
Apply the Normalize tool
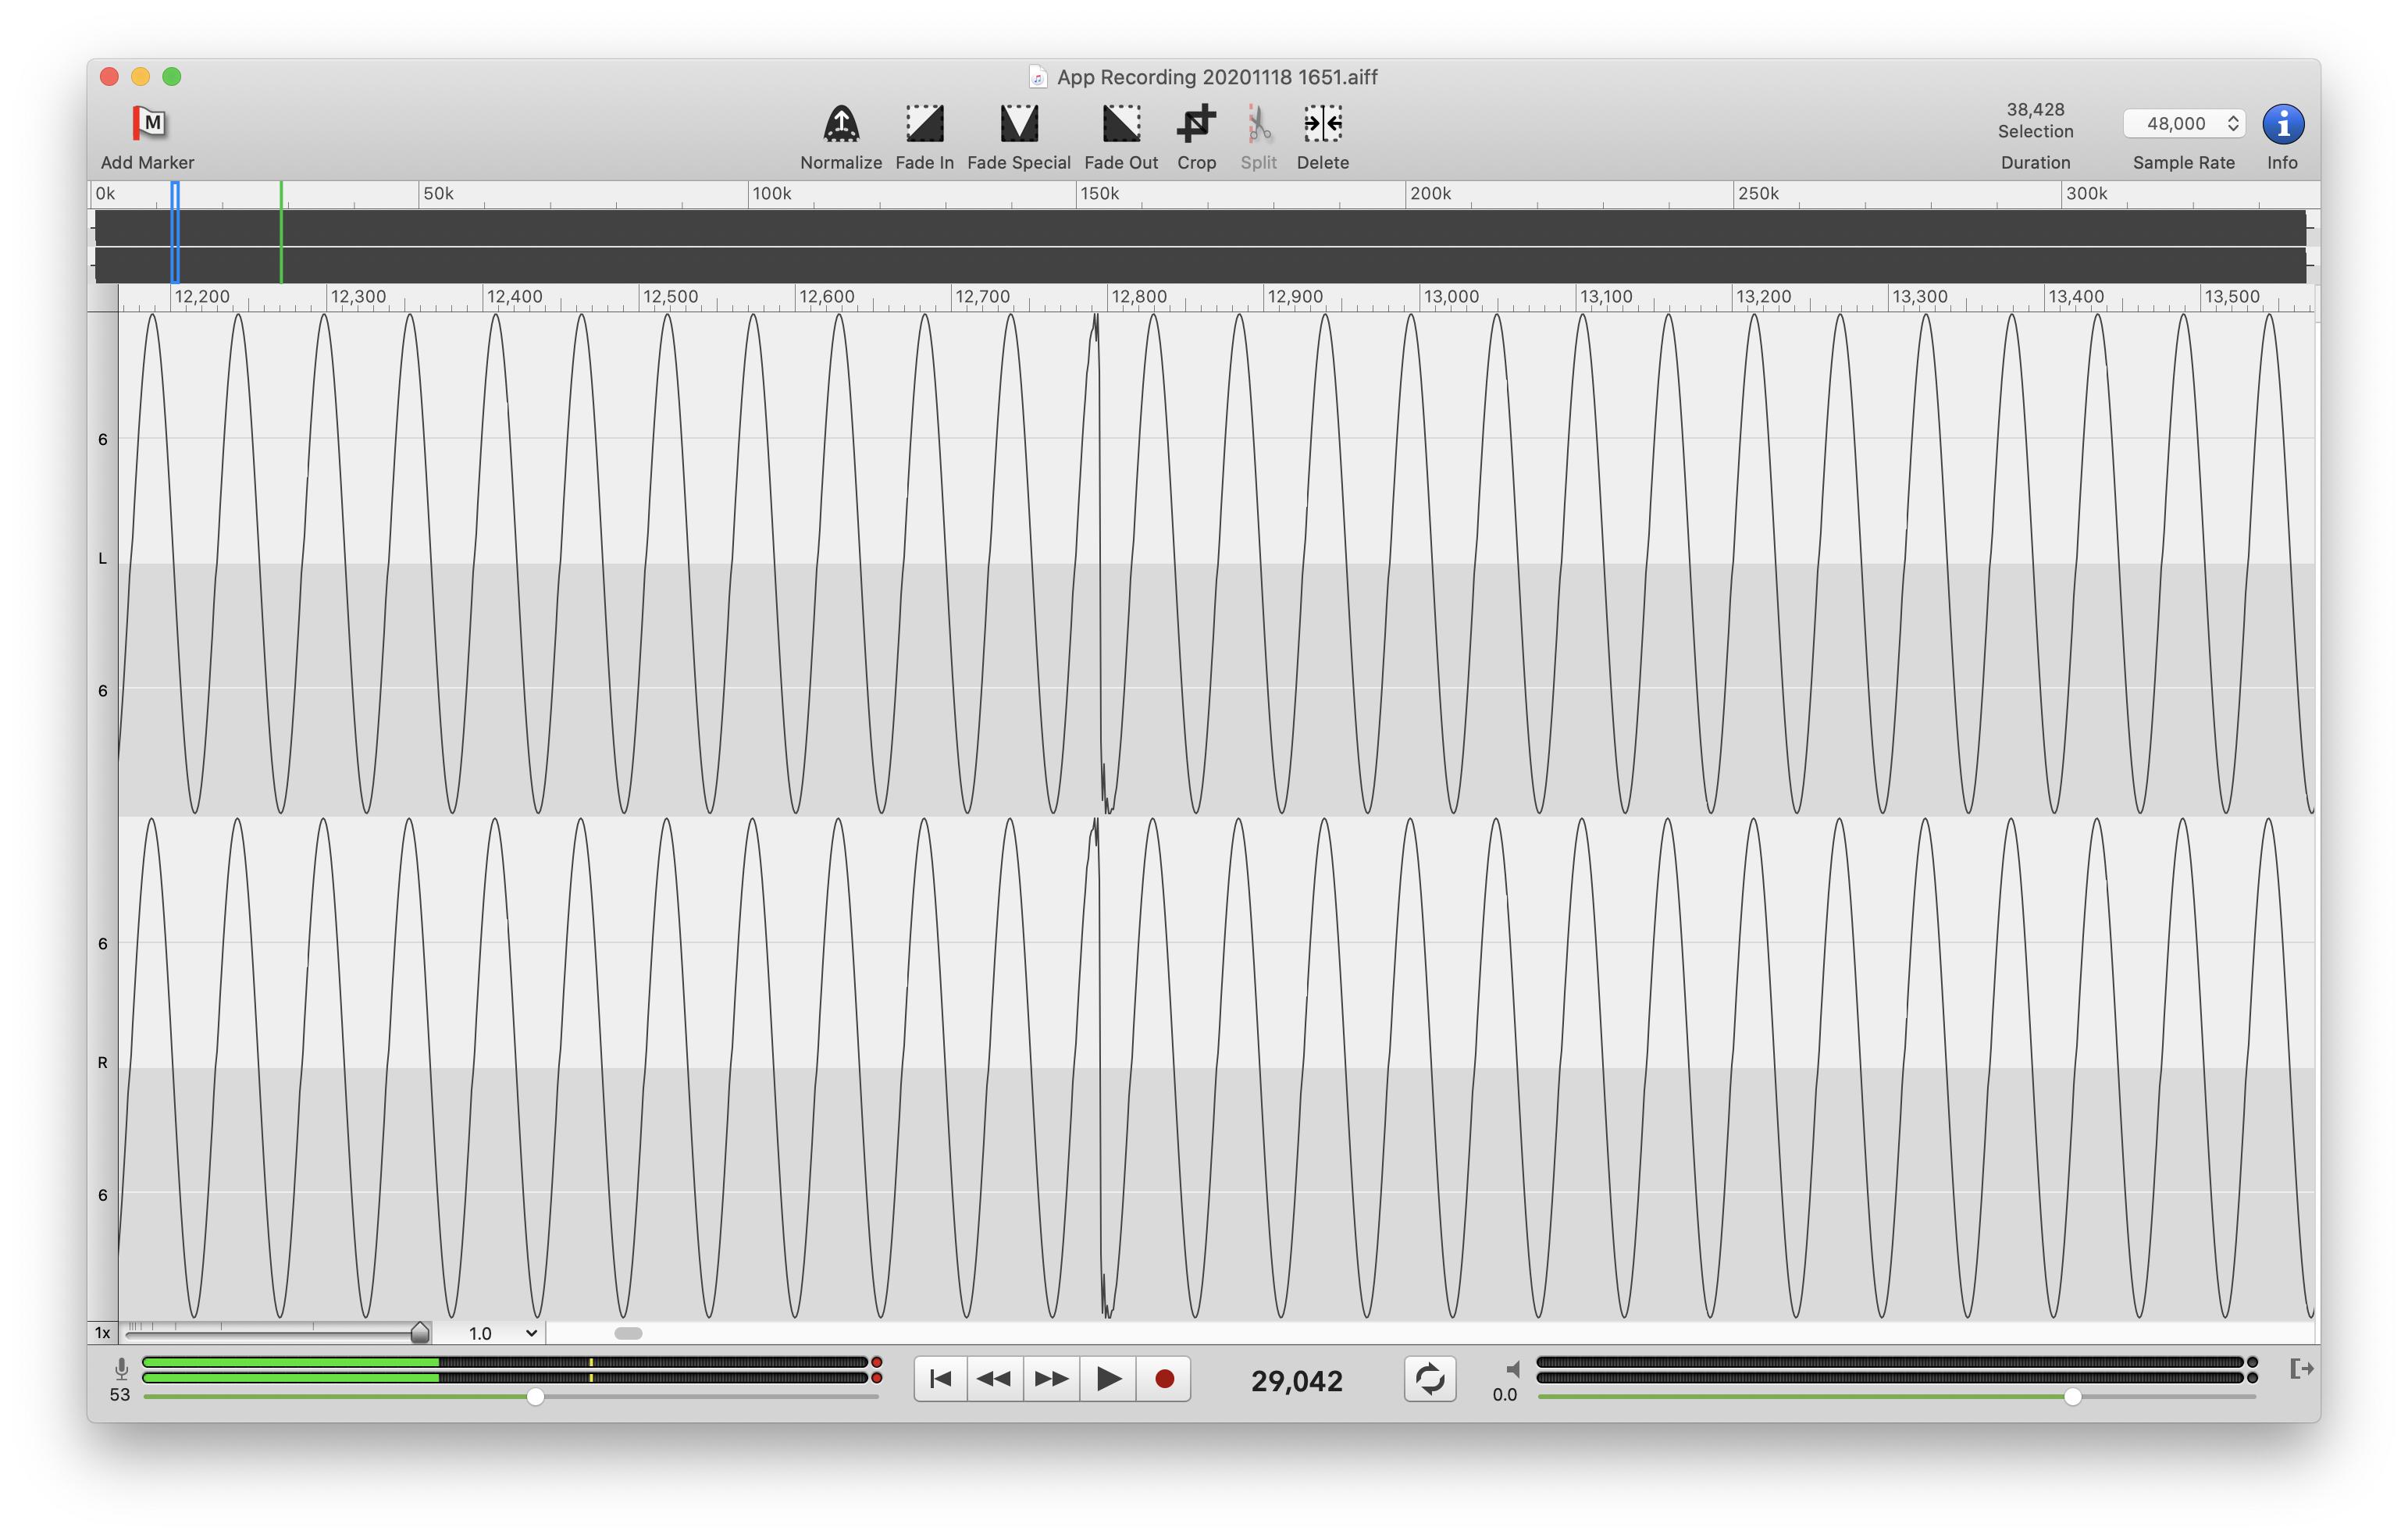840,124
